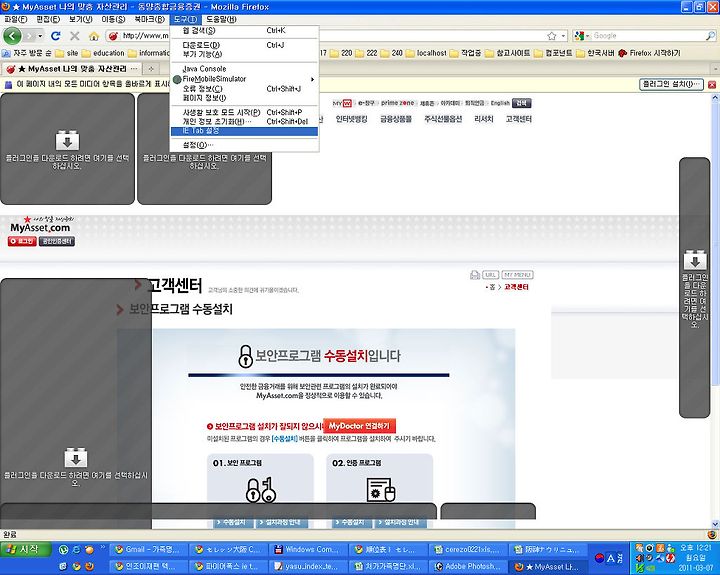Click the URL copy button
Screen dimensions: 720x575
490,275
